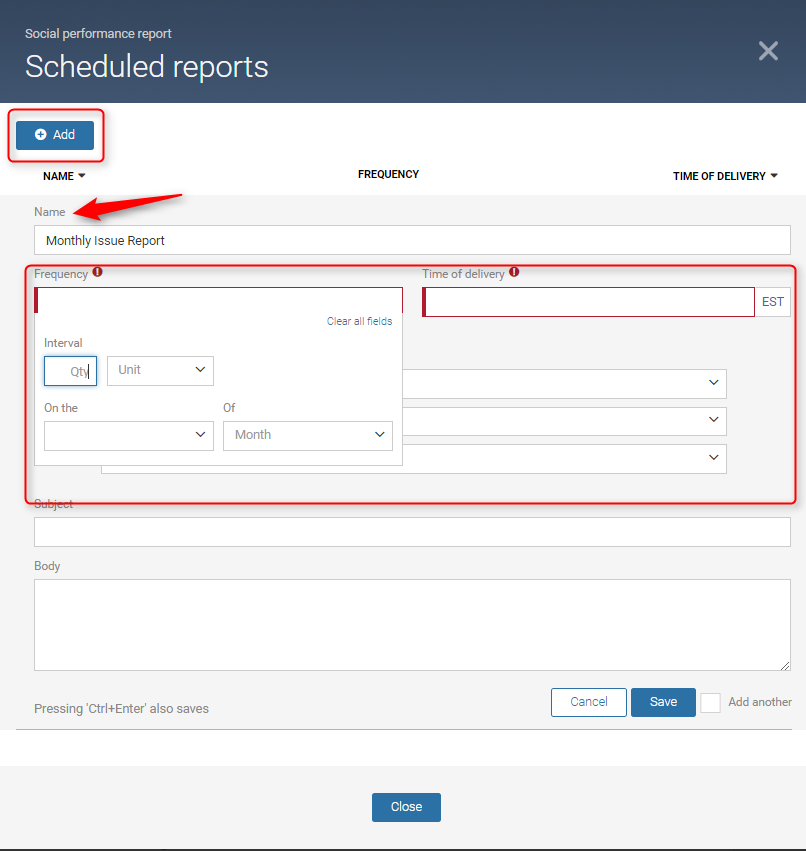
Task: Click the Save button
Action: 663,702
